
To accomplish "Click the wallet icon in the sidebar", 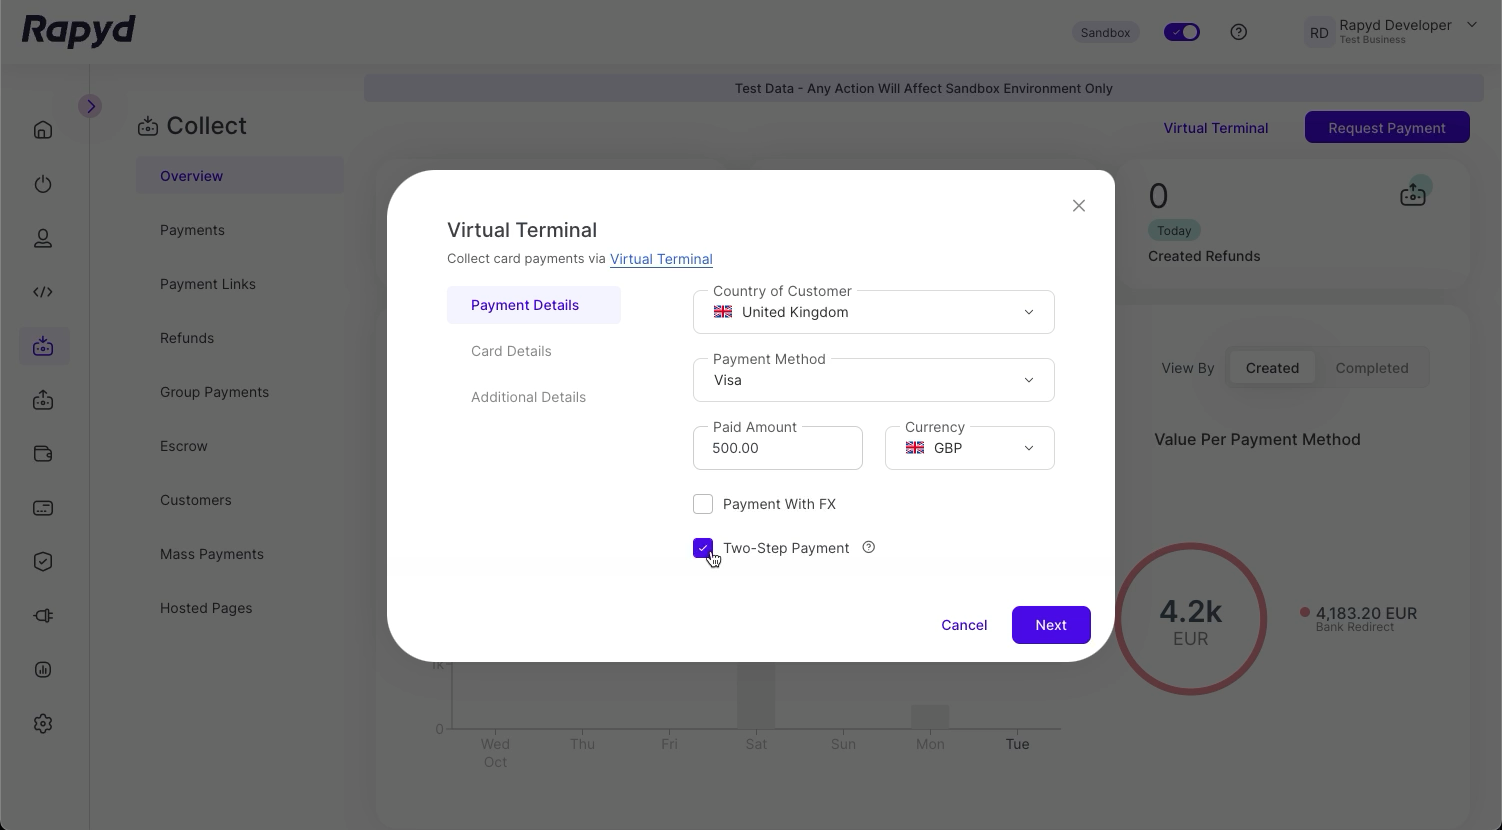I will click(x=43, y=454).
